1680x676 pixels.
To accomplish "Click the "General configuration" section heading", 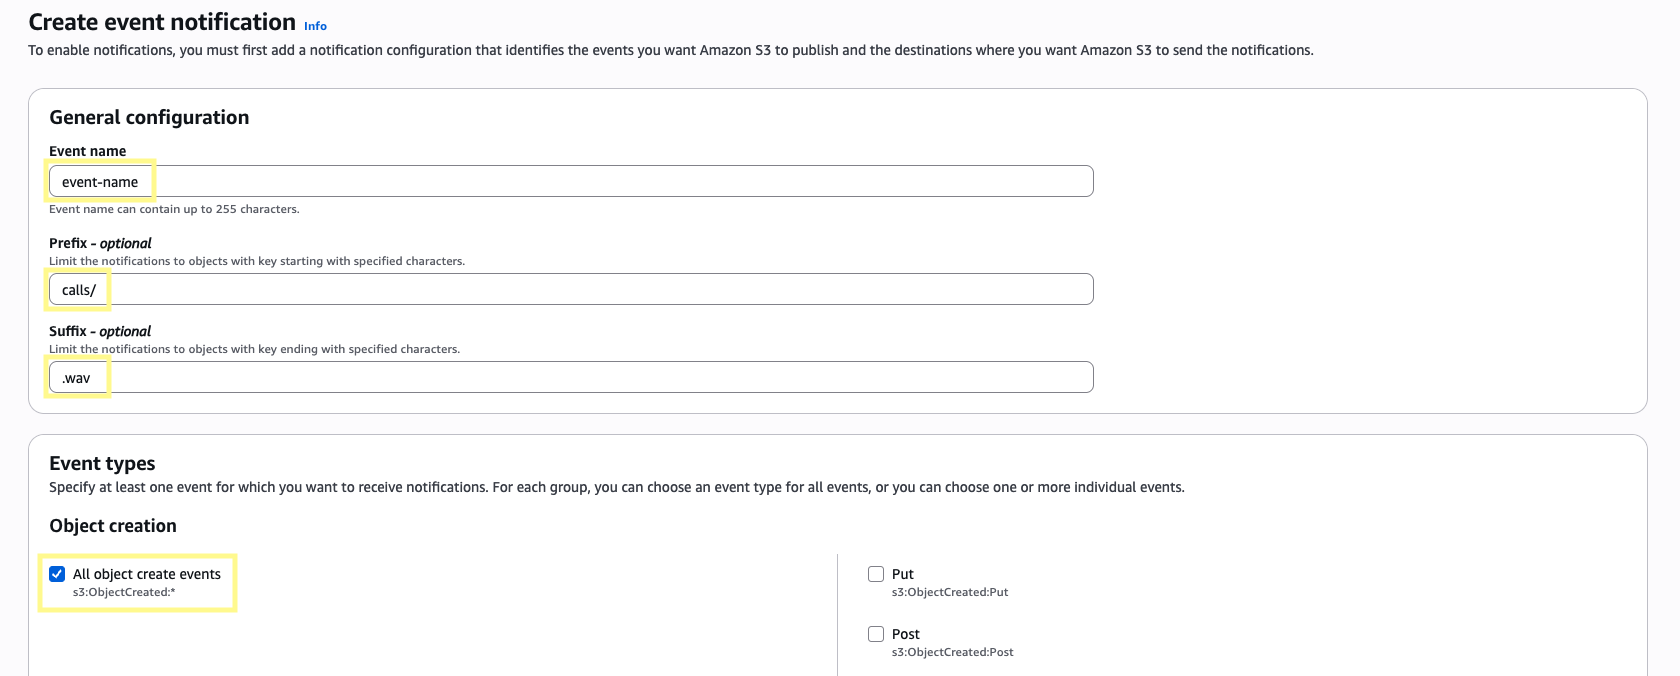I will click(x=149, y=117).
